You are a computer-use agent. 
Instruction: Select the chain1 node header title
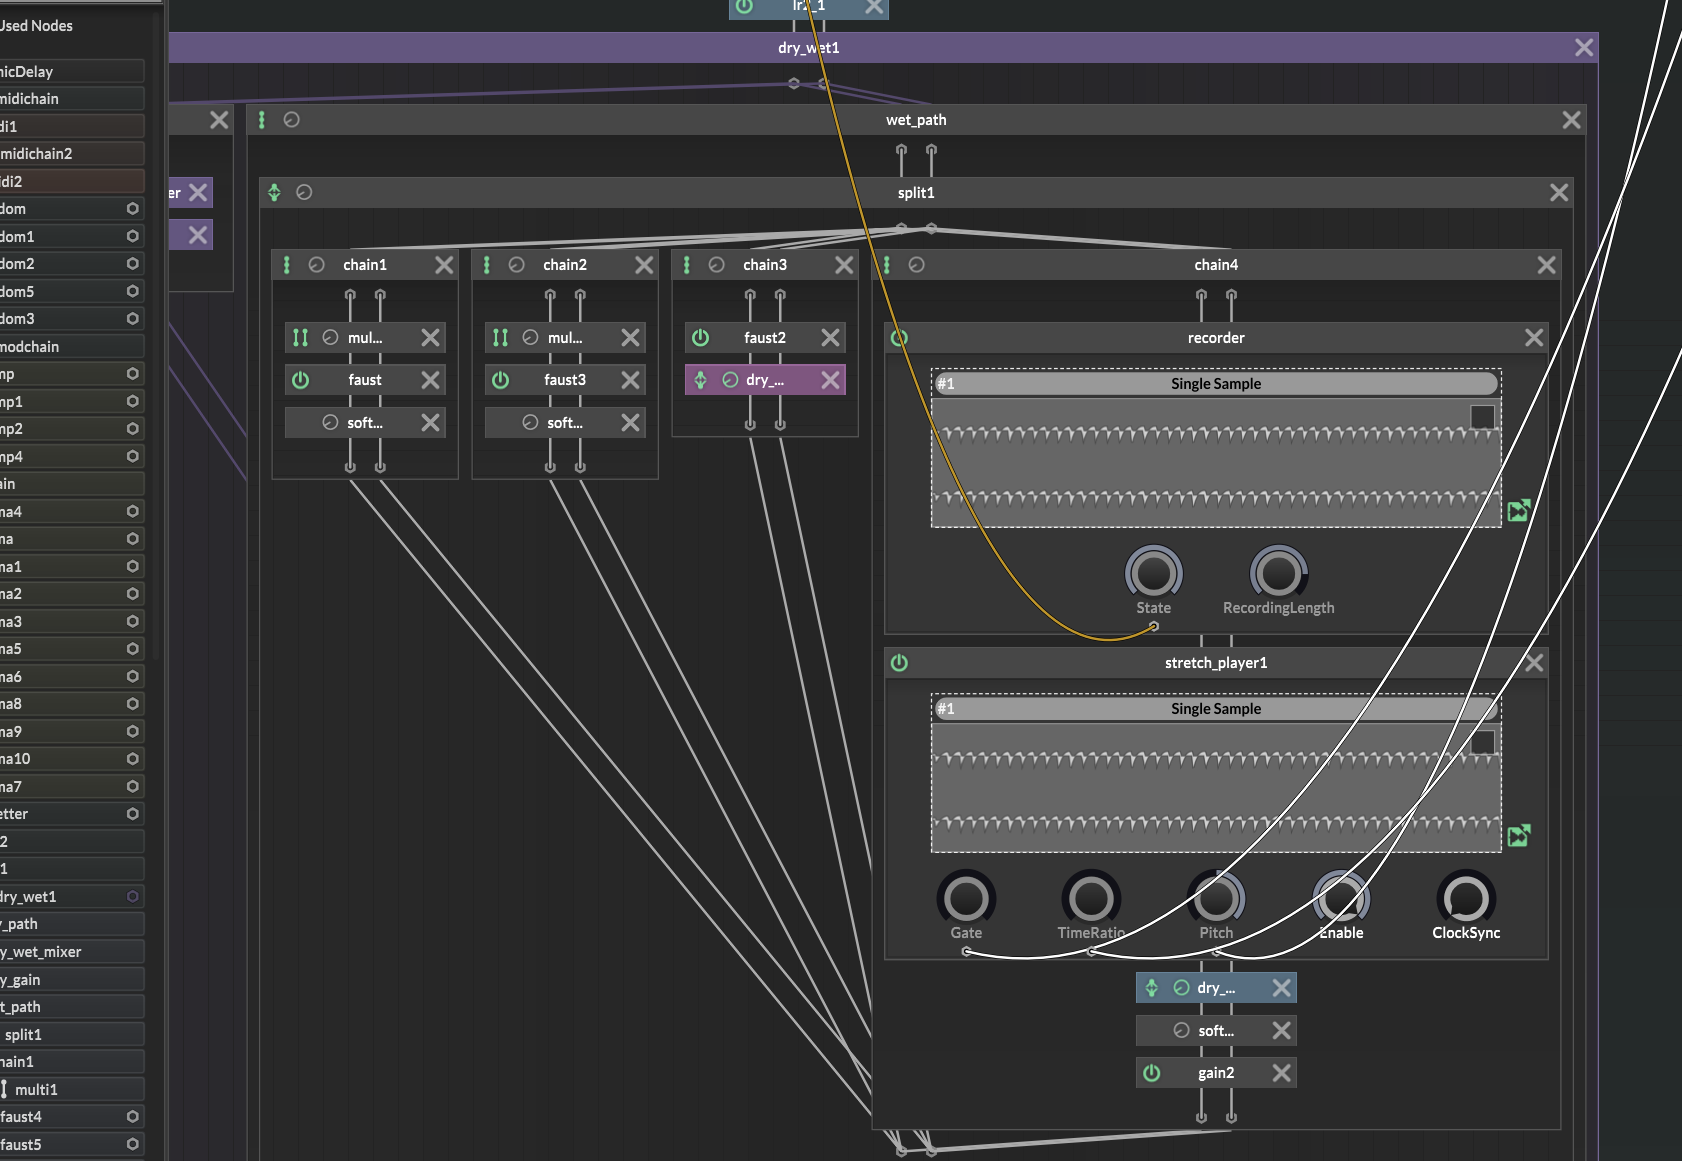[x=365, y=265]
